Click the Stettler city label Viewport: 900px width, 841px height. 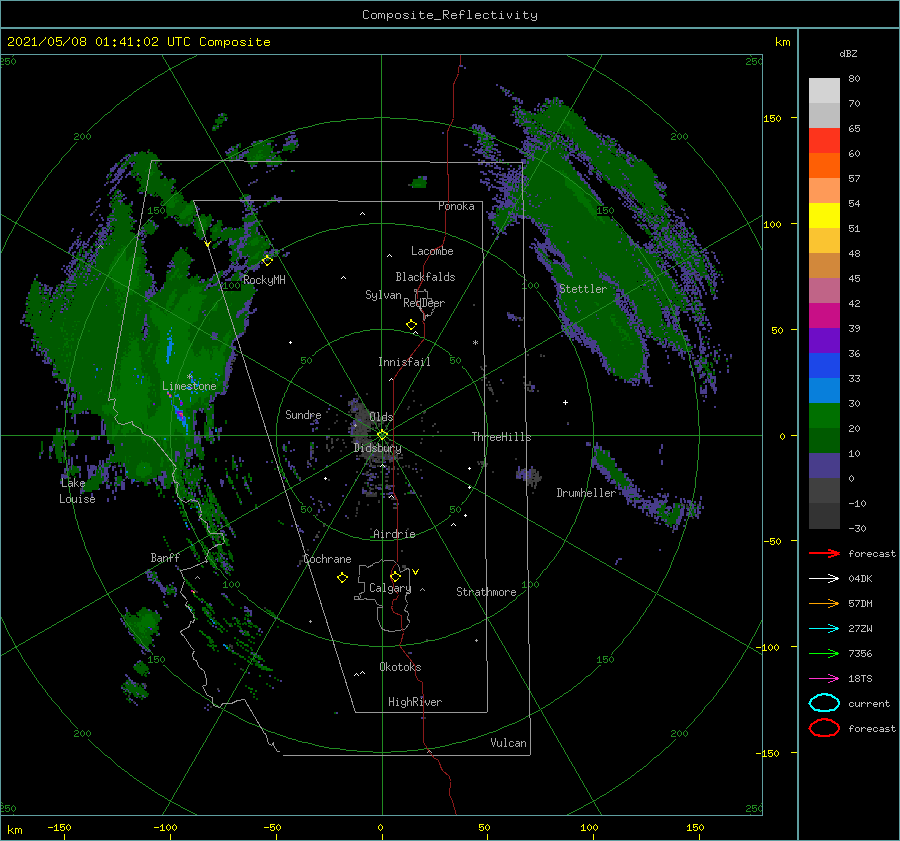pyautogui.click(x=583, y=289)
